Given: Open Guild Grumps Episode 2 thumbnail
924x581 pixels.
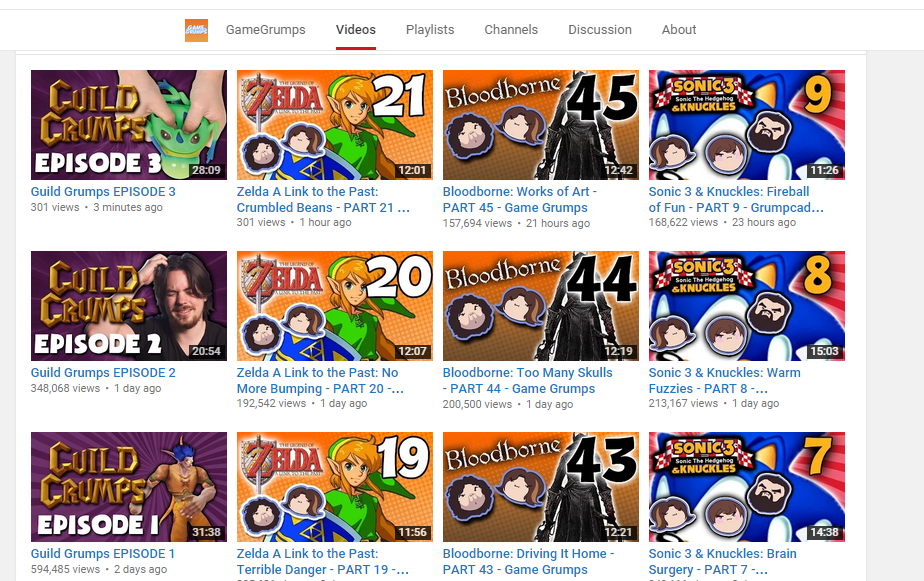Looking at the screenshot, I should [128, 306].
